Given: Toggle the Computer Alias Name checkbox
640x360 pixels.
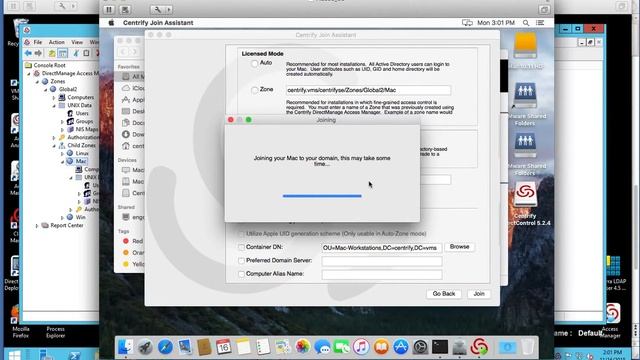Looking at the screenshot, I should click(241, 274).
